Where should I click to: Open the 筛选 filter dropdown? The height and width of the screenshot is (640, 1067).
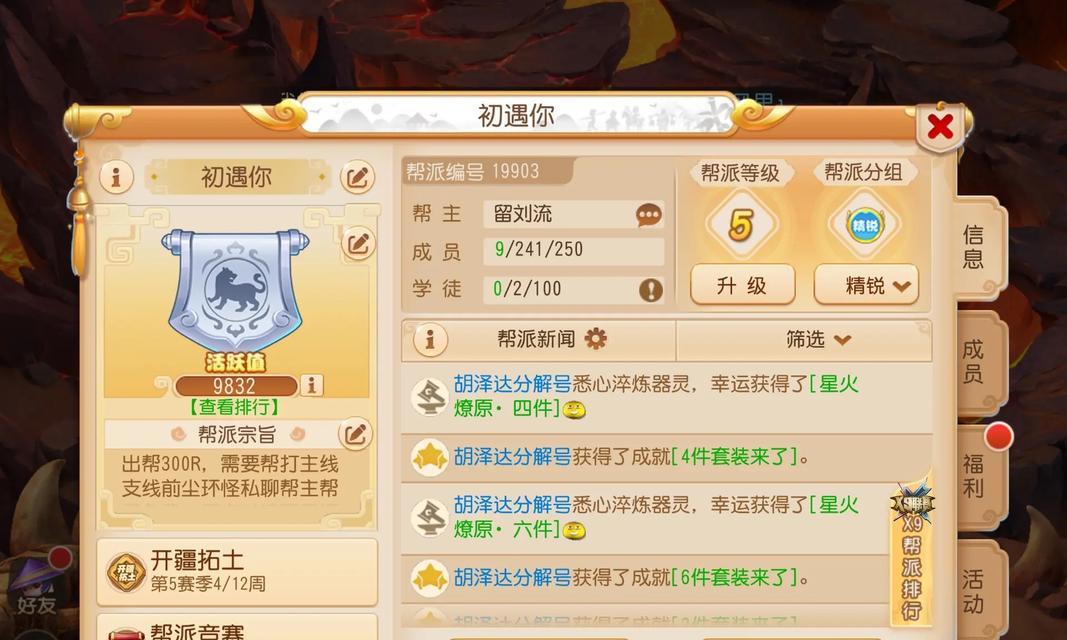tap(817, 339)
